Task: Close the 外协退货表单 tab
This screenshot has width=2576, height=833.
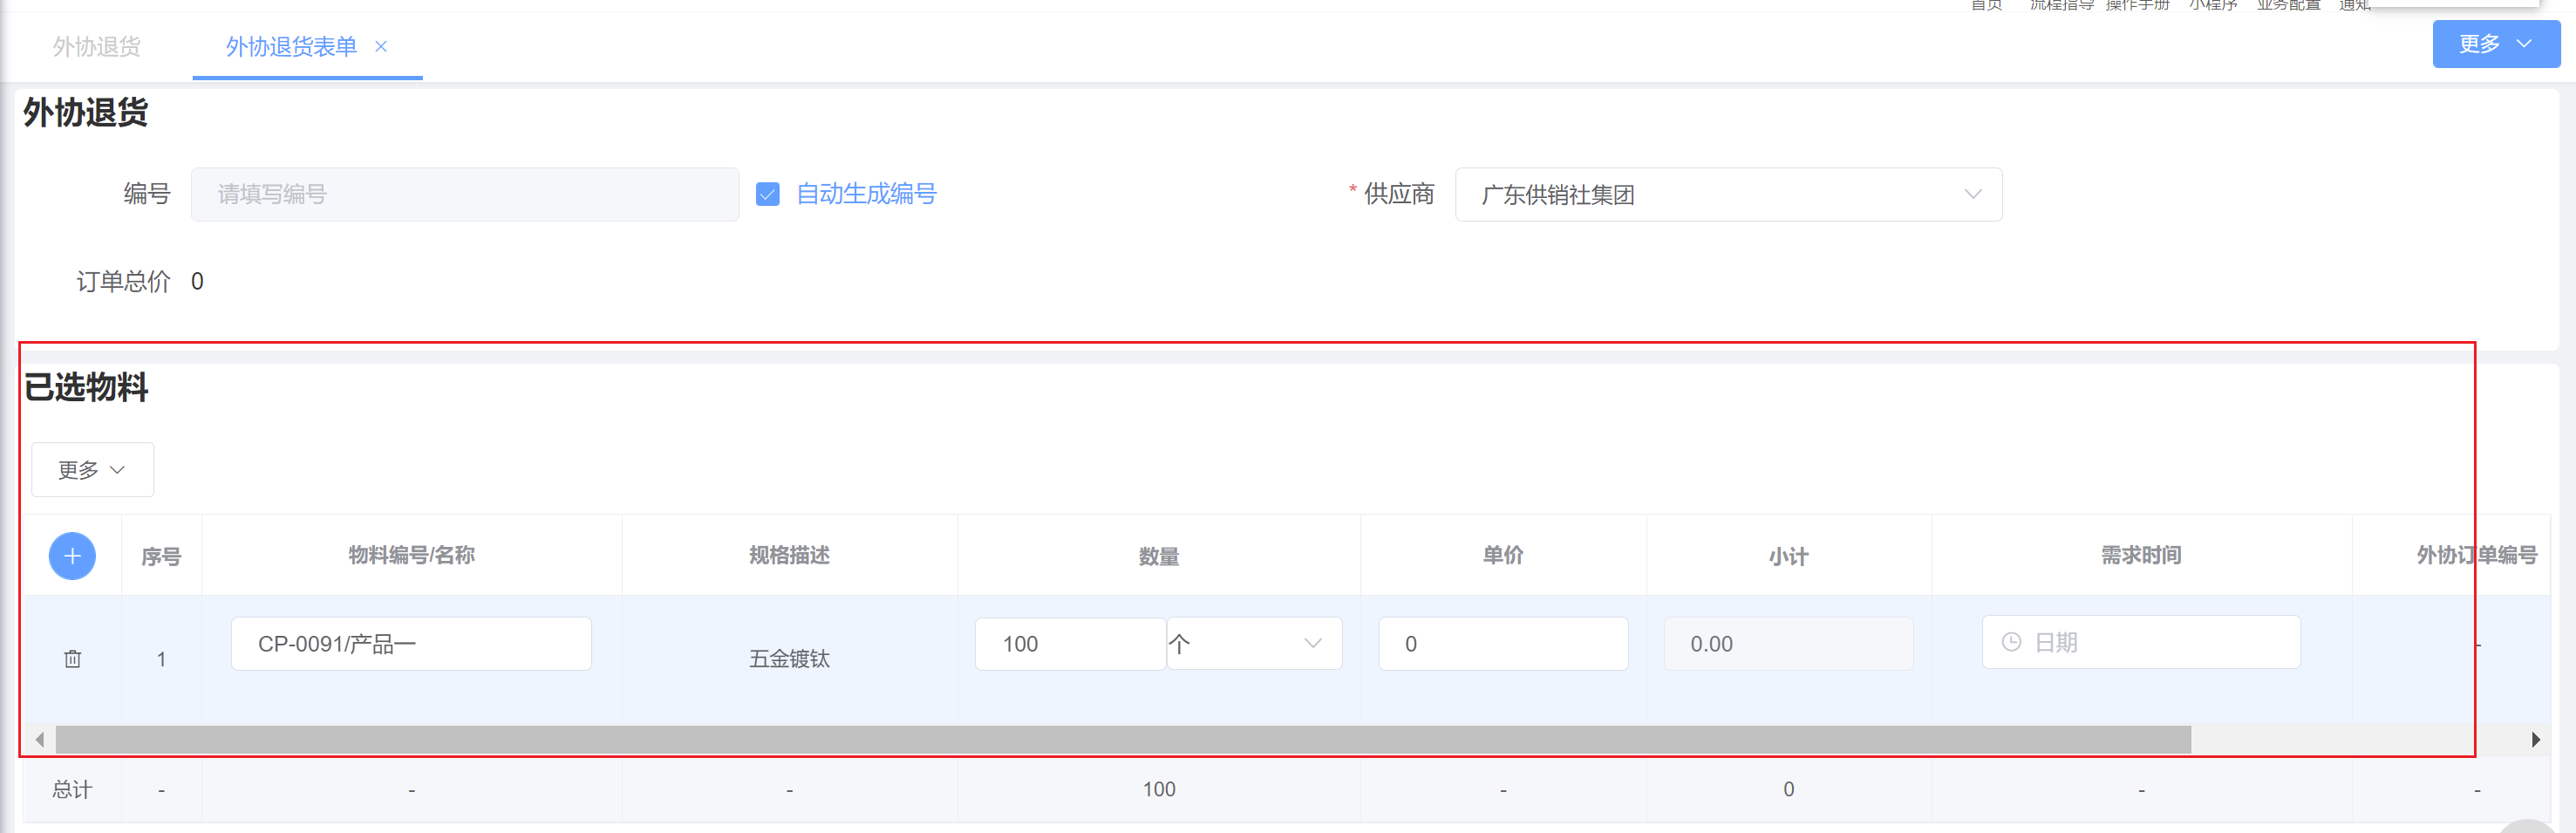Action: [381, 46]
